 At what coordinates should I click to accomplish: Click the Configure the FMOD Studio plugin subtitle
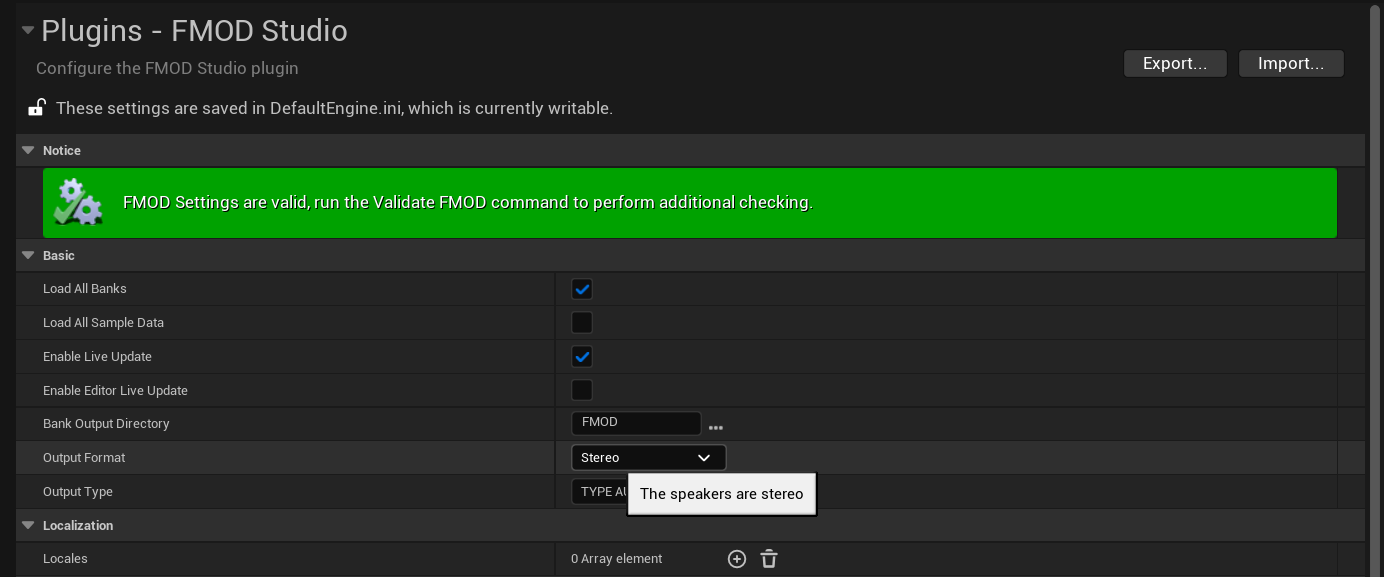167,68
